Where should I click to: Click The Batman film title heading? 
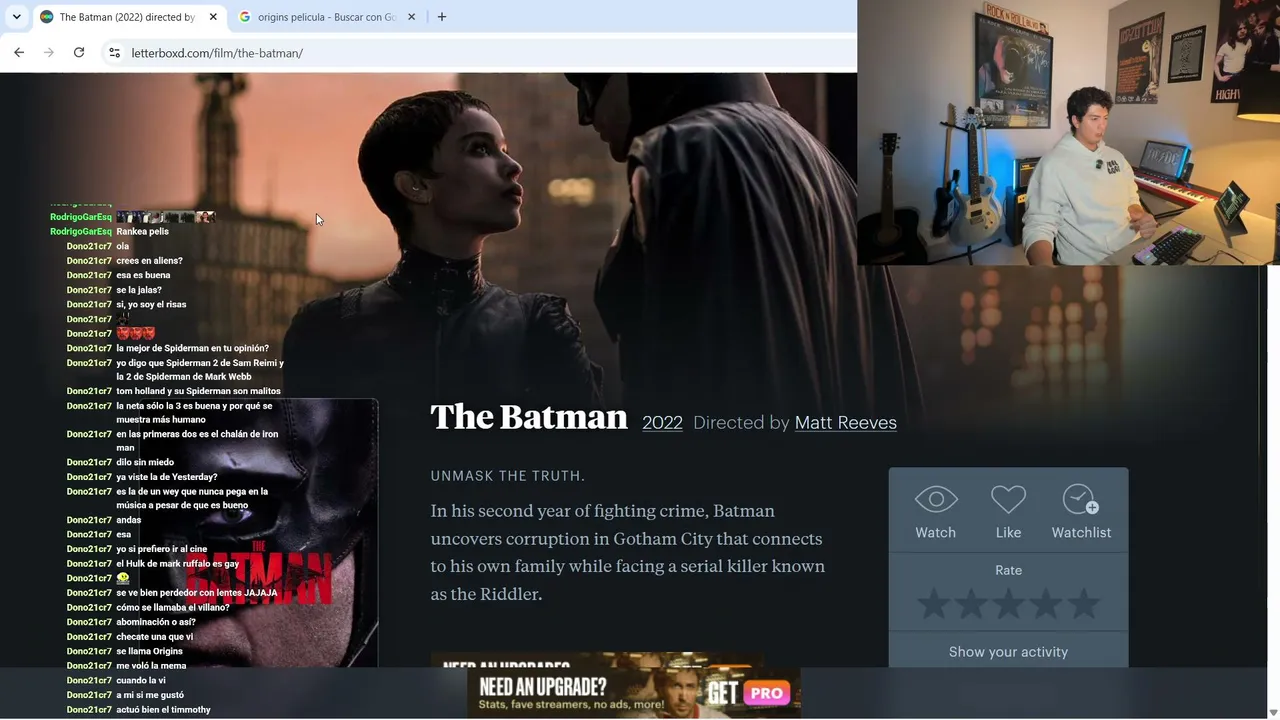tap(529, 417)
